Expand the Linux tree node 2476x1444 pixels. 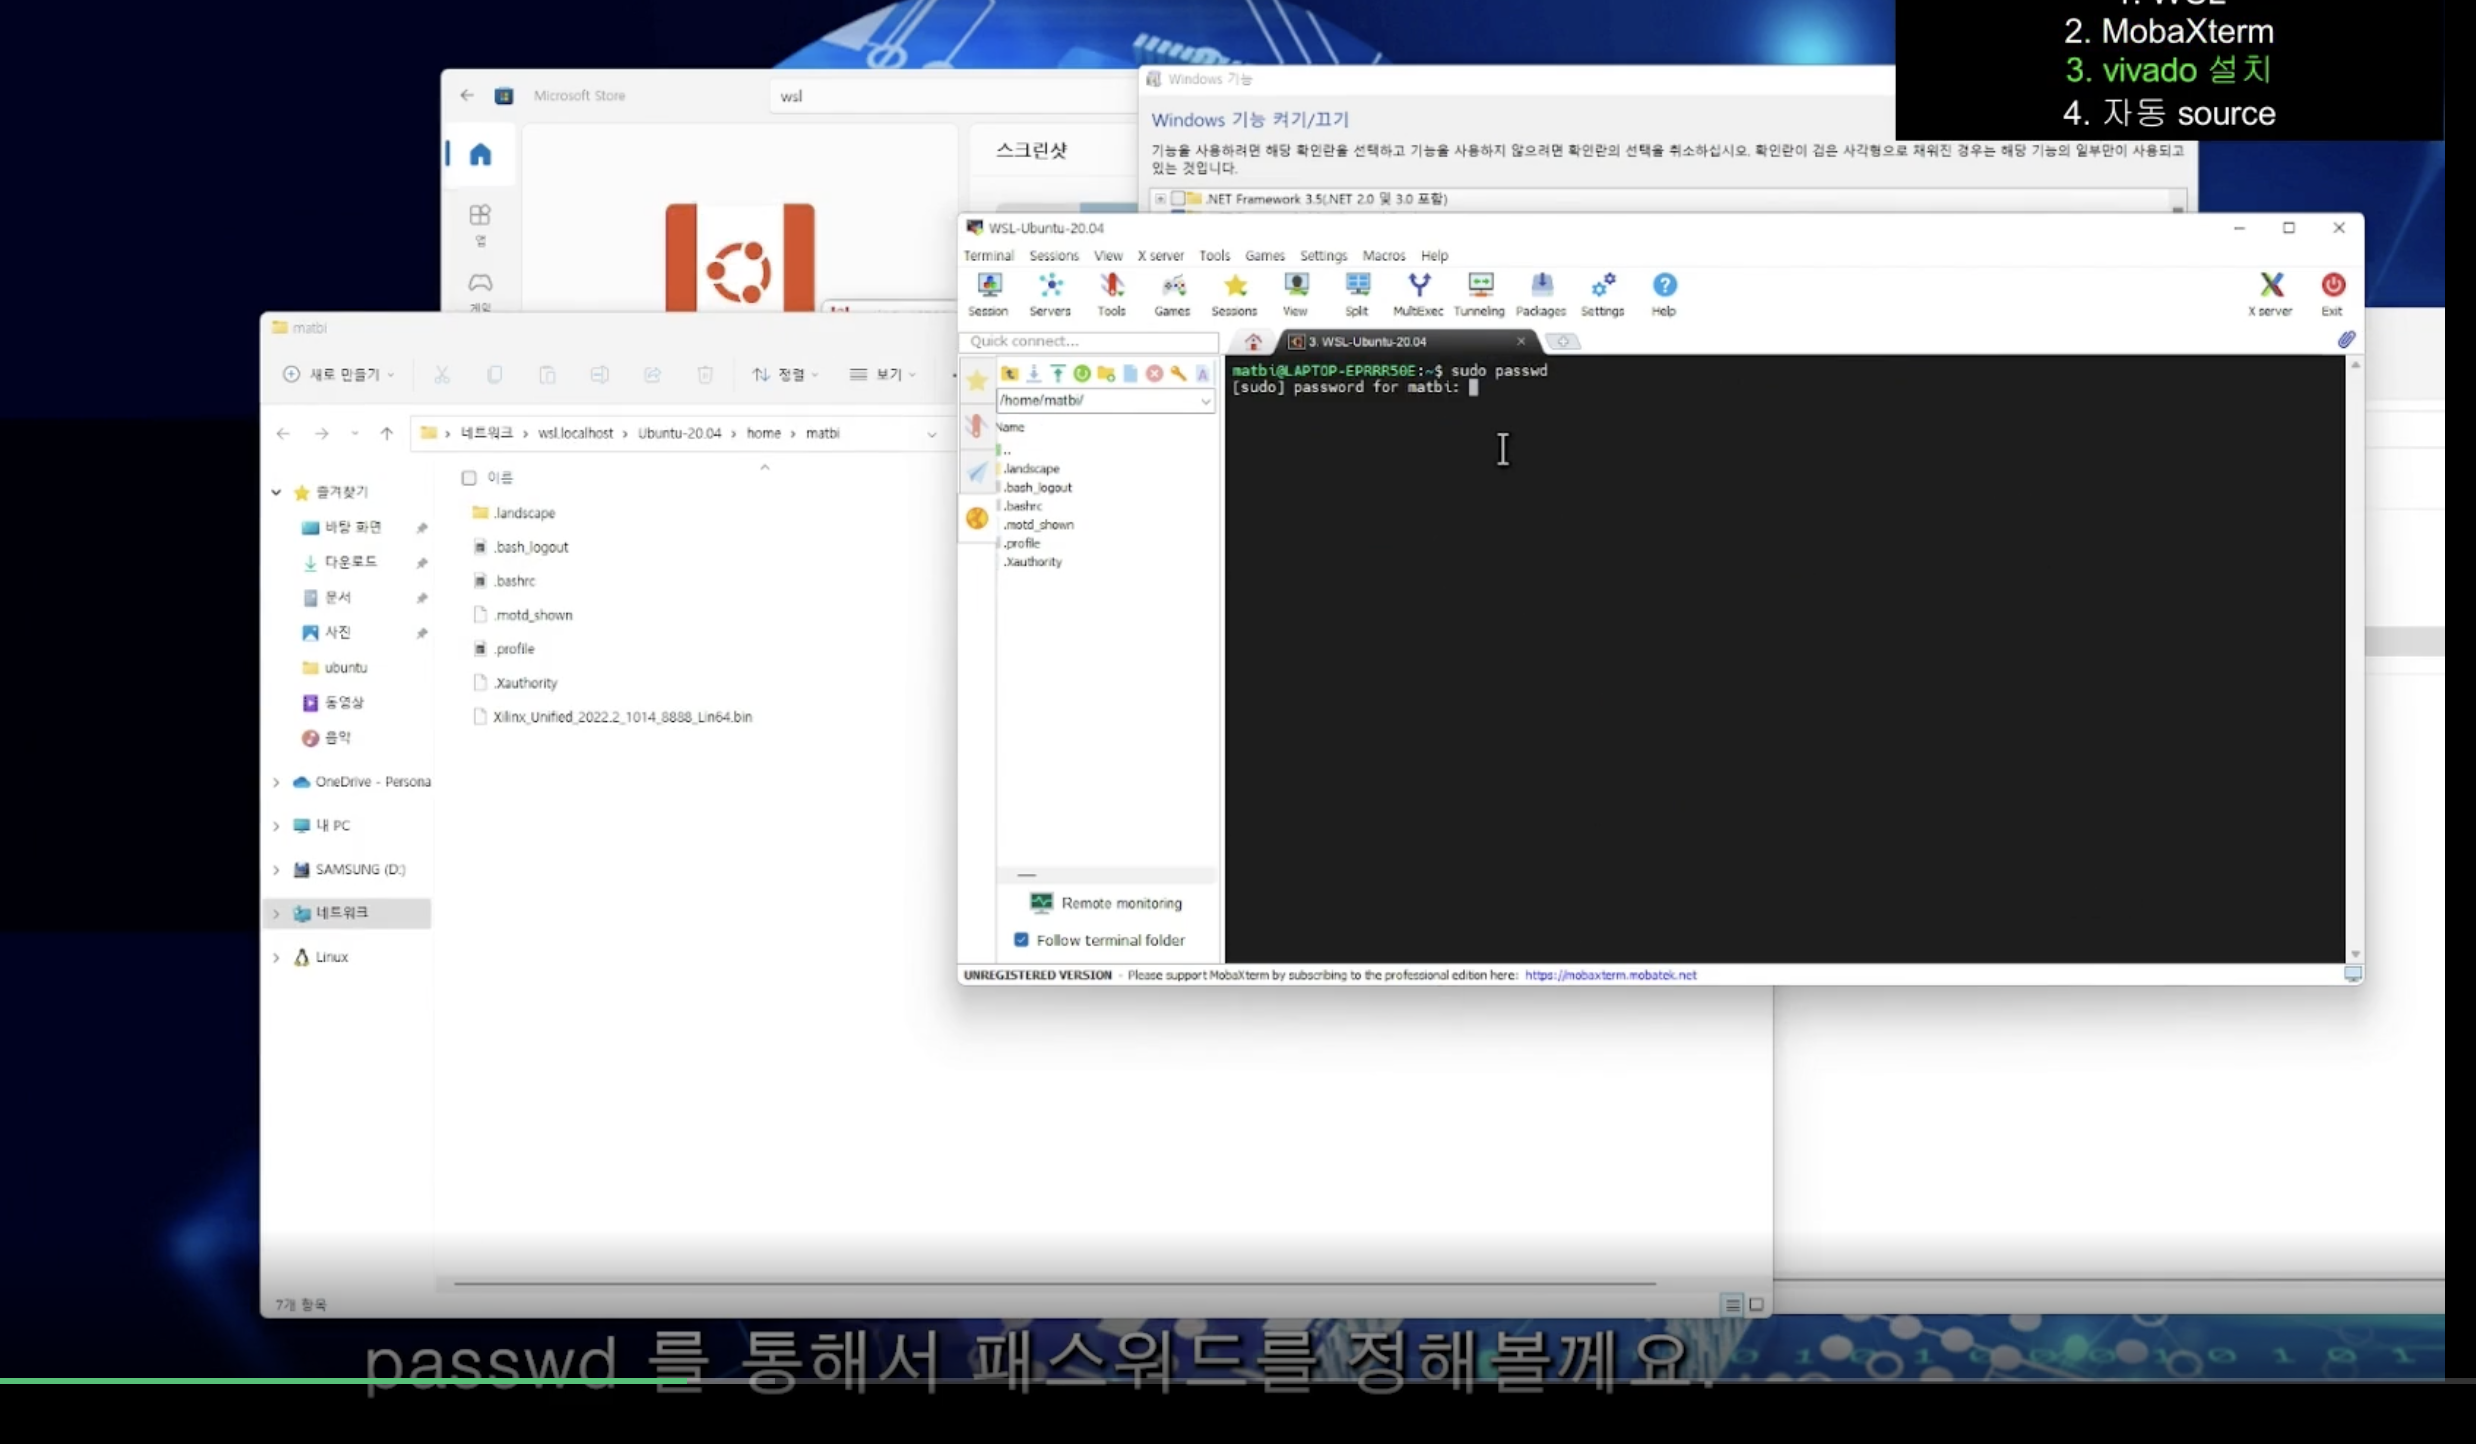pyautogui.click(x=276, y=957)
